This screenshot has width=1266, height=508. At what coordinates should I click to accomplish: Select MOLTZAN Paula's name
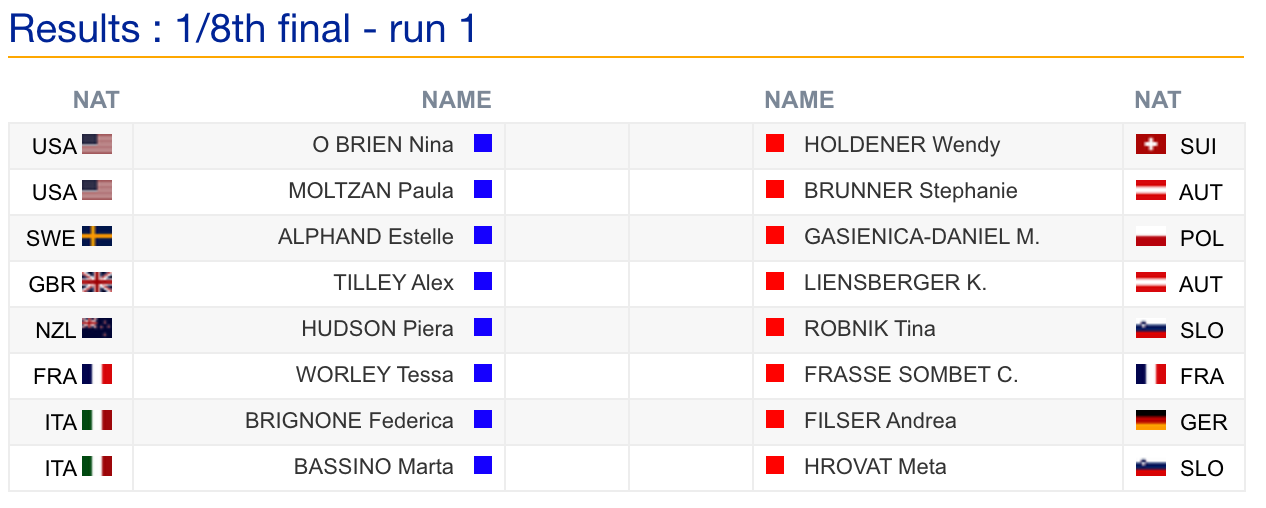point(370,191)
